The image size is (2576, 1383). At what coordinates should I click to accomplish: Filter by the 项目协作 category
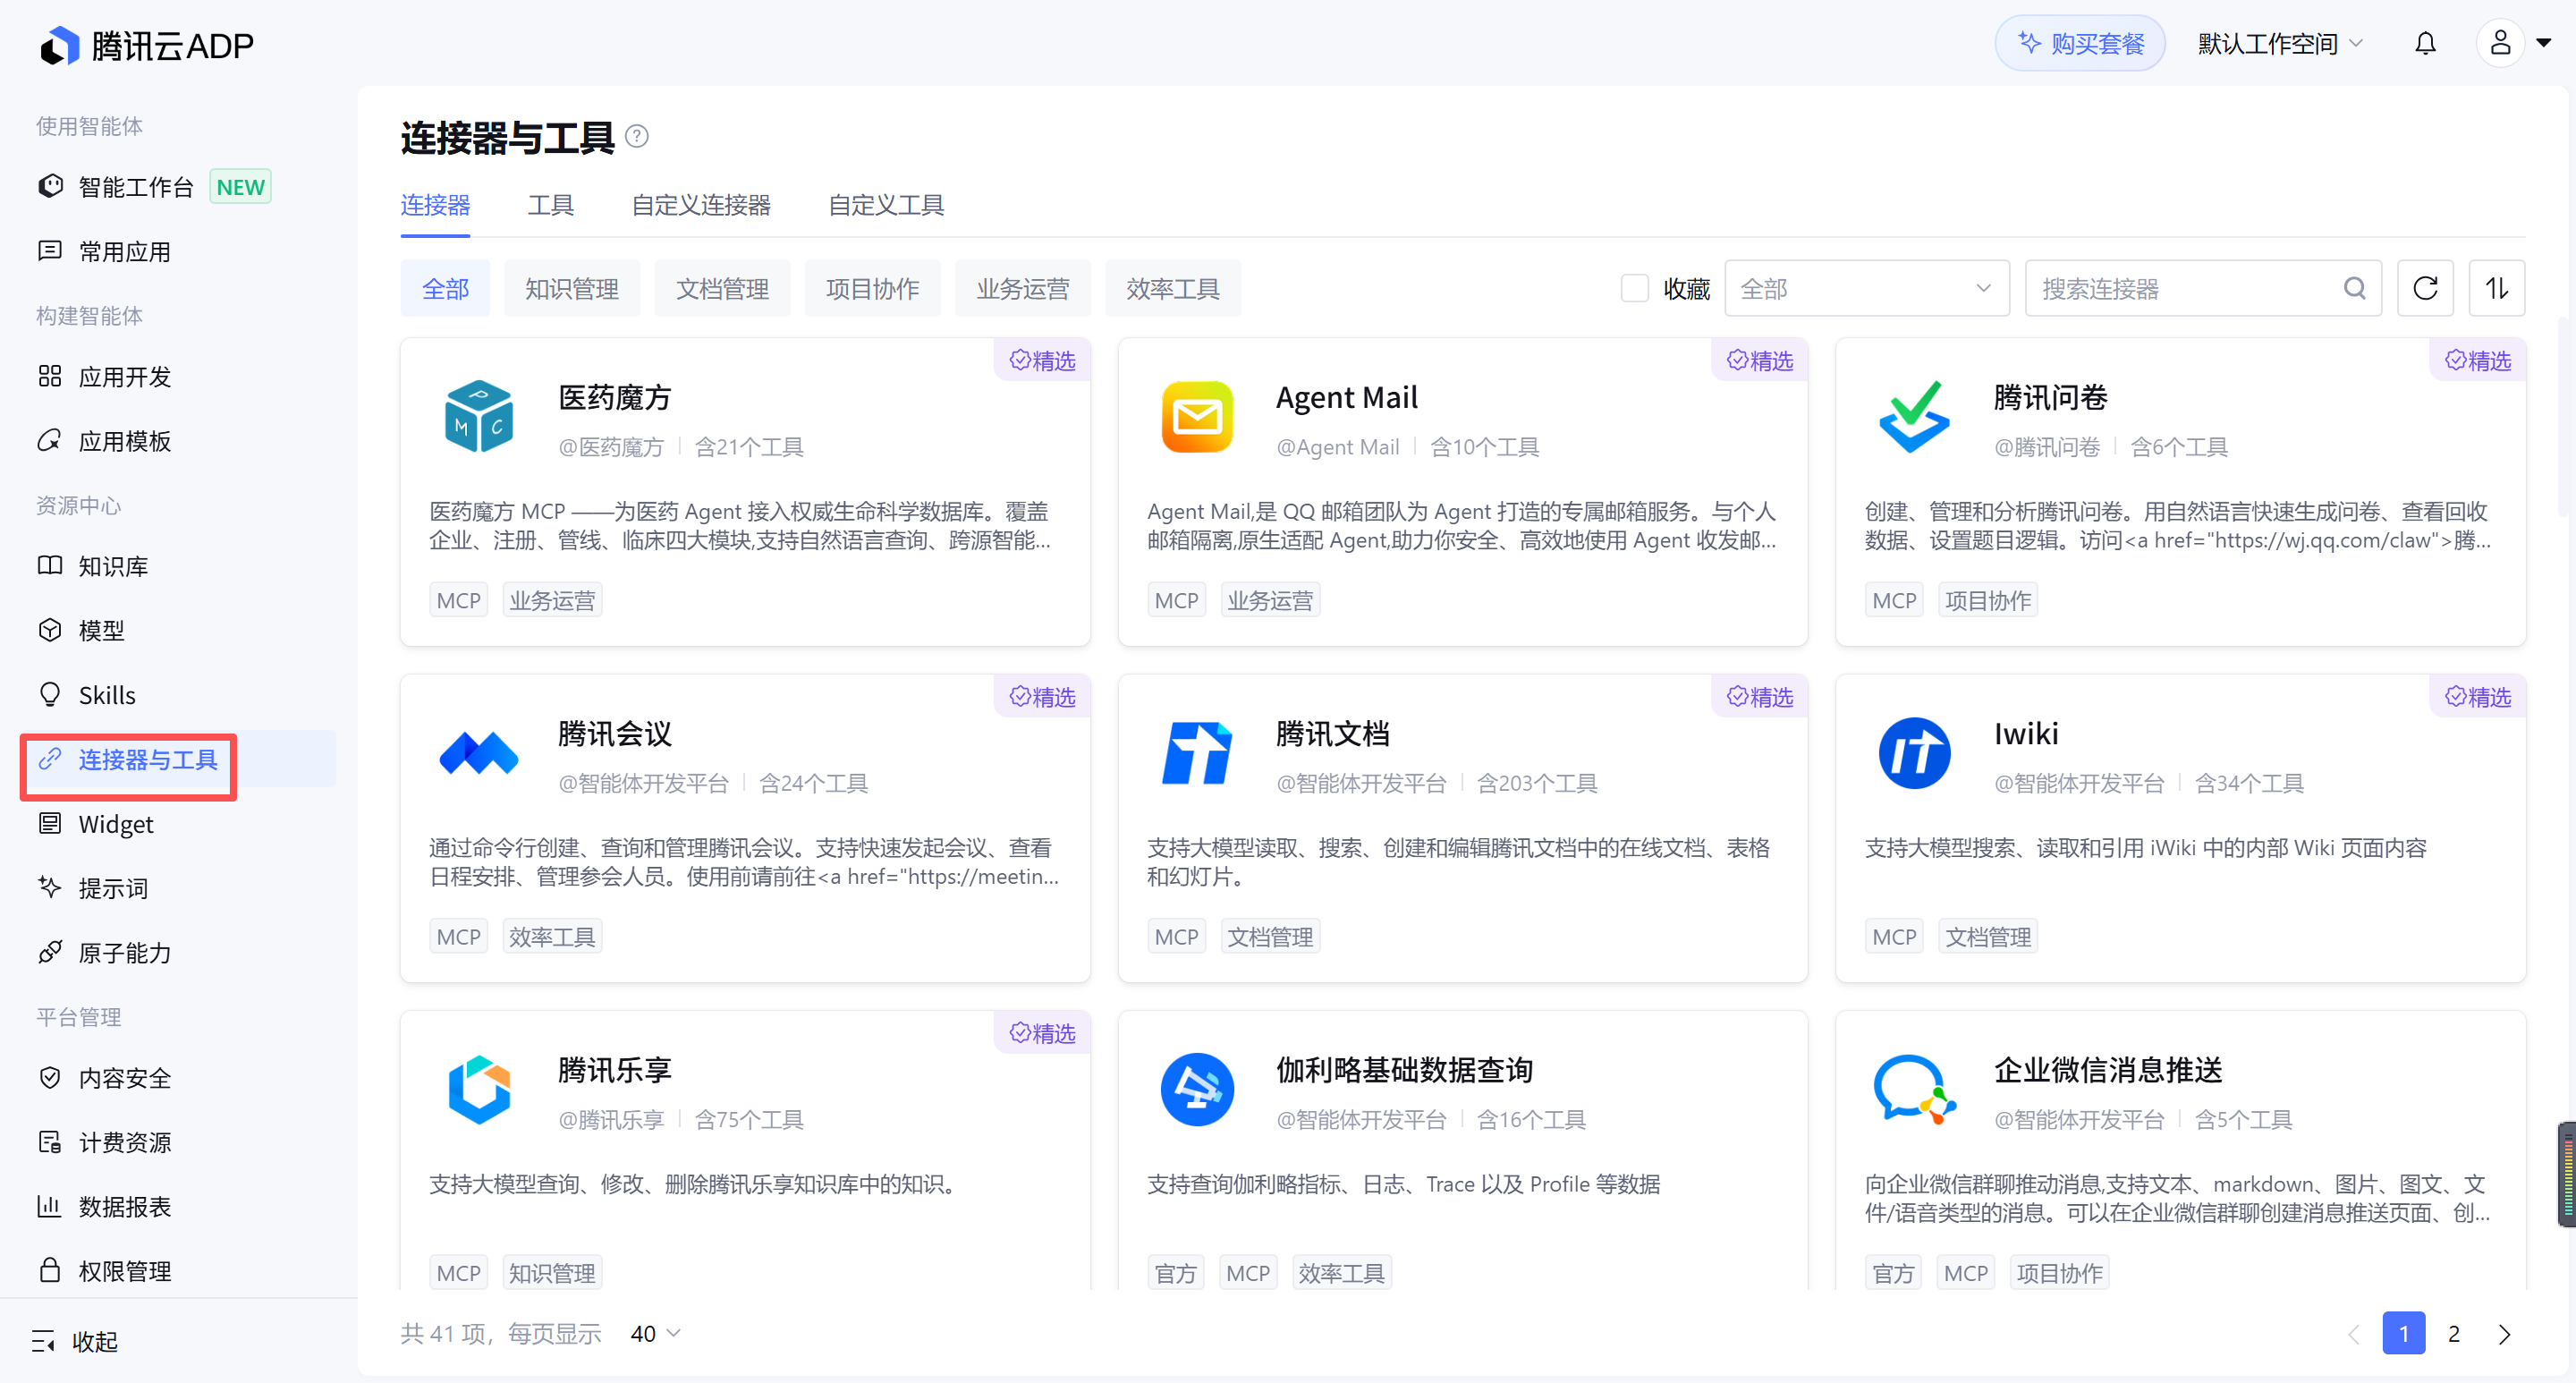872,289
